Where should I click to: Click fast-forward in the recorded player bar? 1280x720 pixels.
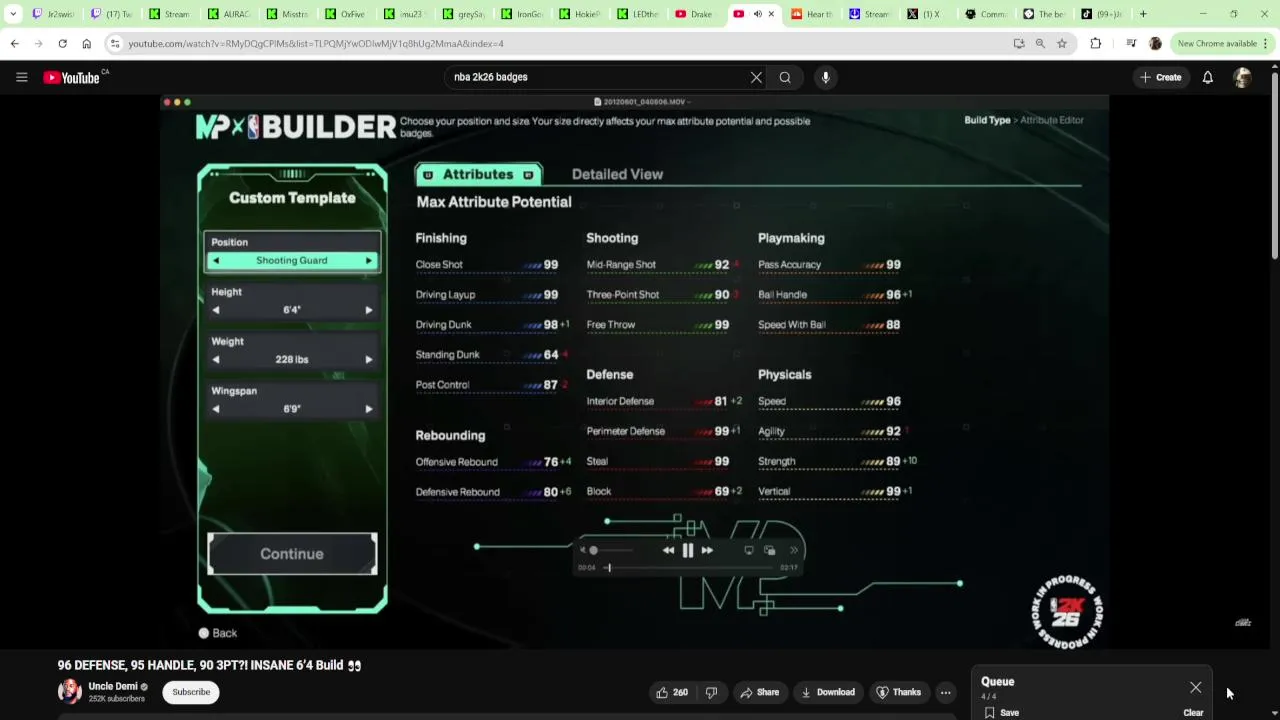point(707,550)
